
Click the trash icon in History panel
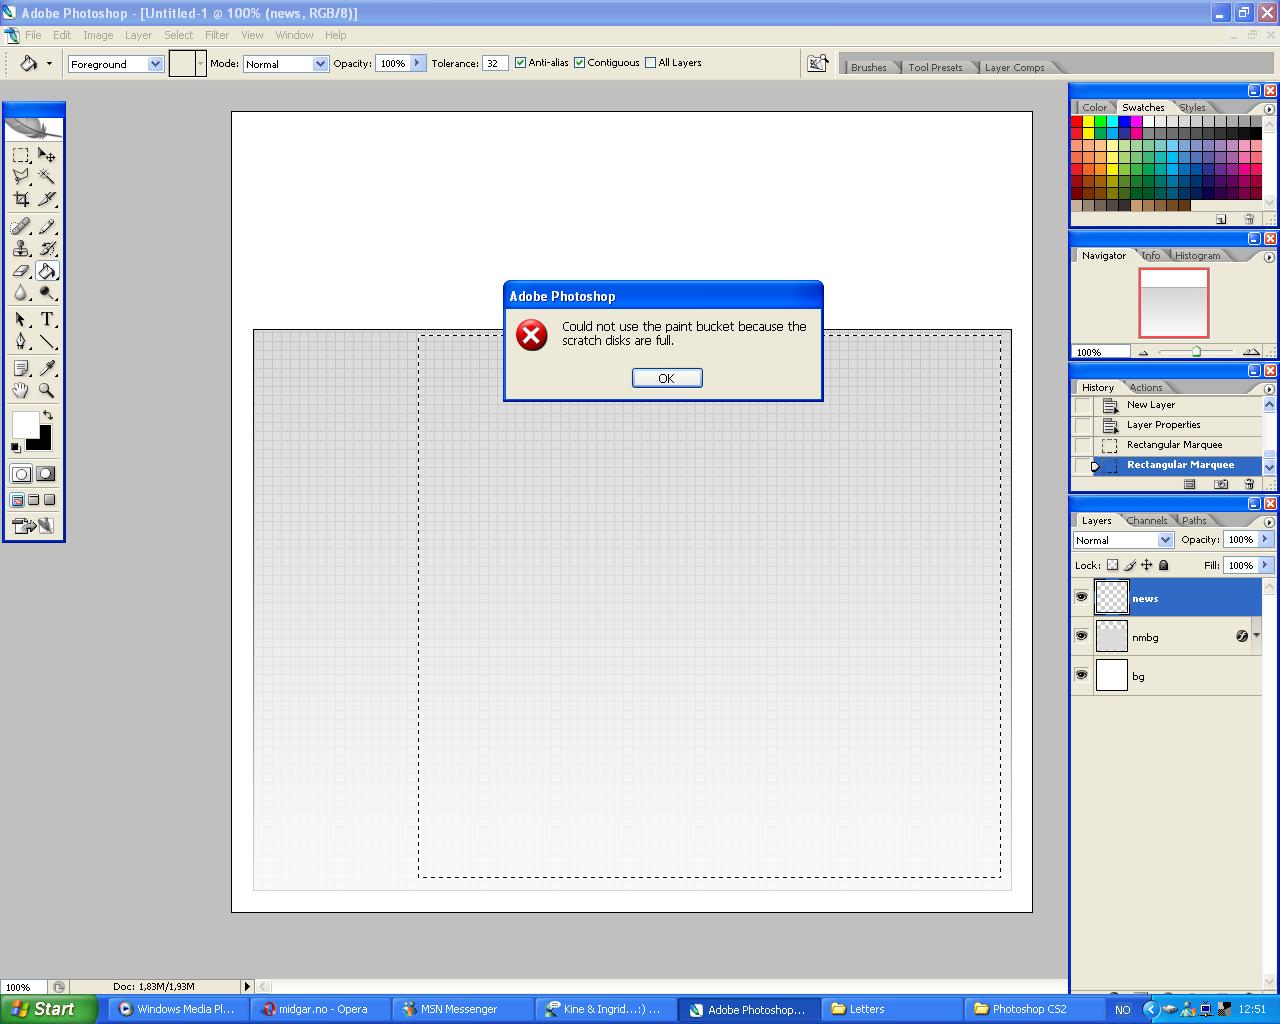1249,484
